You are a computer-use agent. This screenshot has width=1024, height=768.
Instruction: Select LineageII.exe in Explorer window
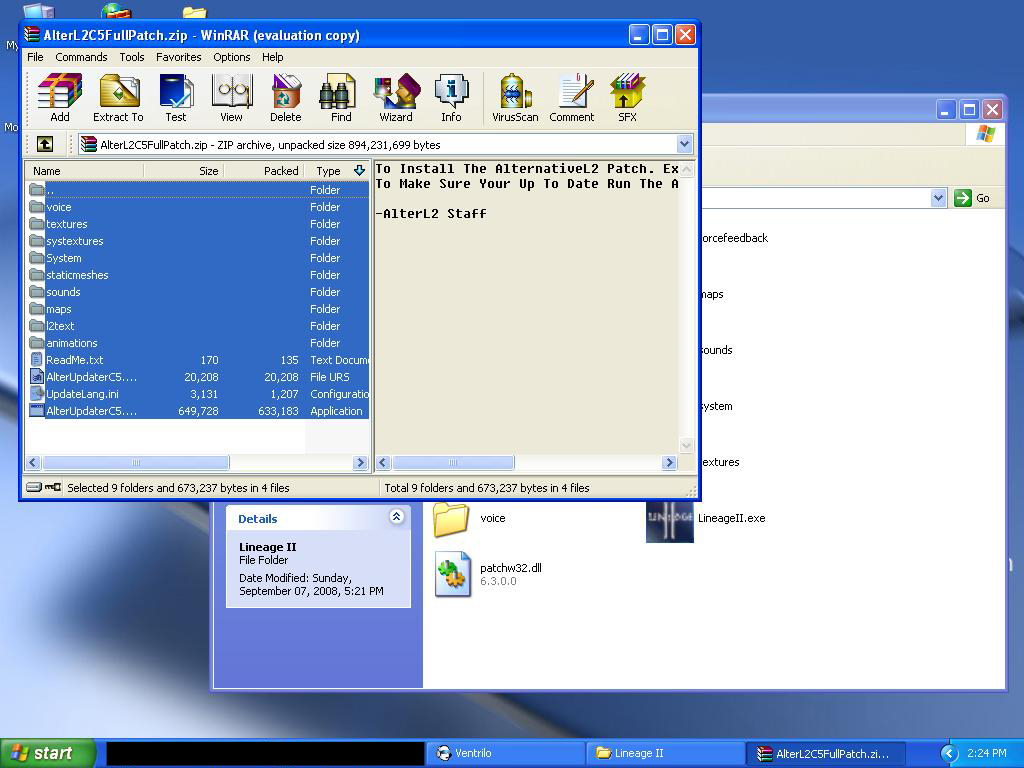click(706, 520)
